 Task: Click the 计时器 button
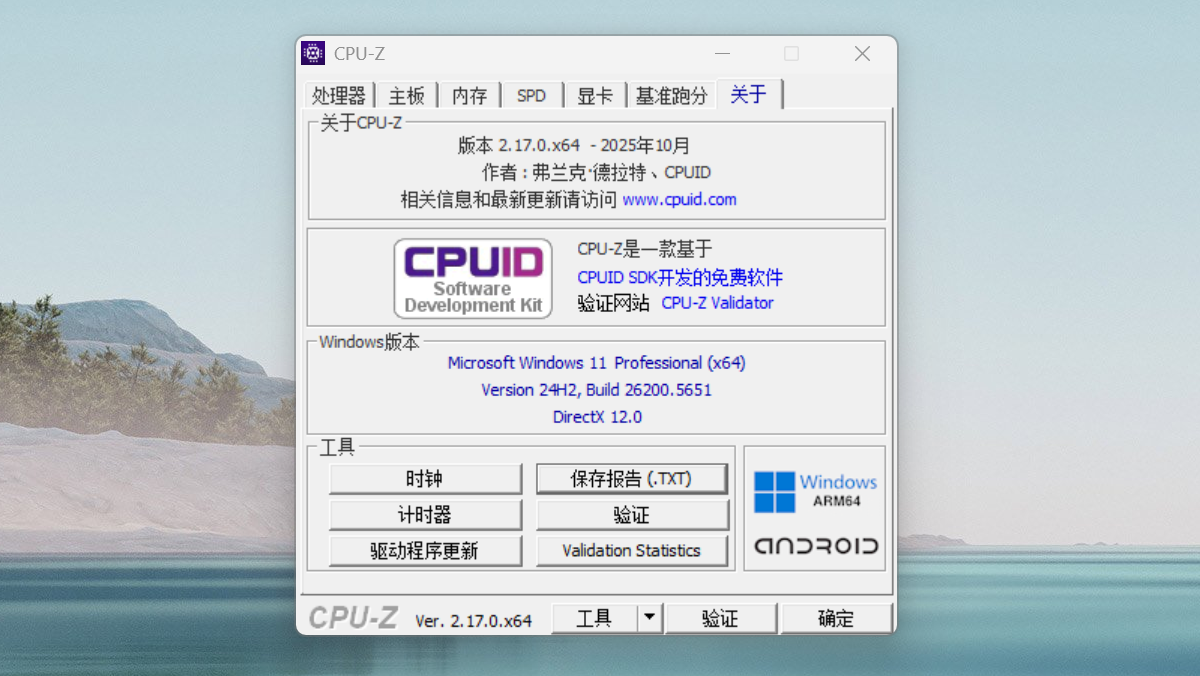(x=425, y=515)
